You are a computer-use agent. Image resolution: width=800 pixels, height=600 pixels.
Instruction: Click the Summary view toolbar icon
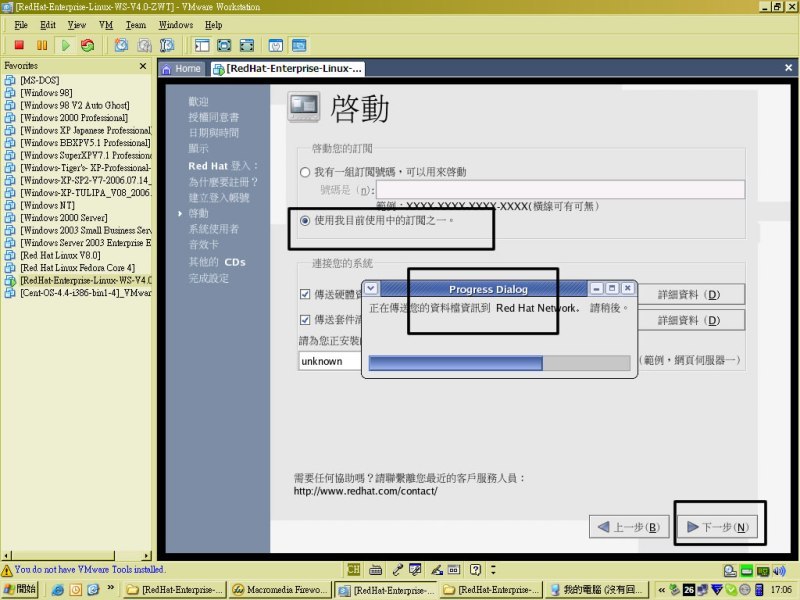276,45
